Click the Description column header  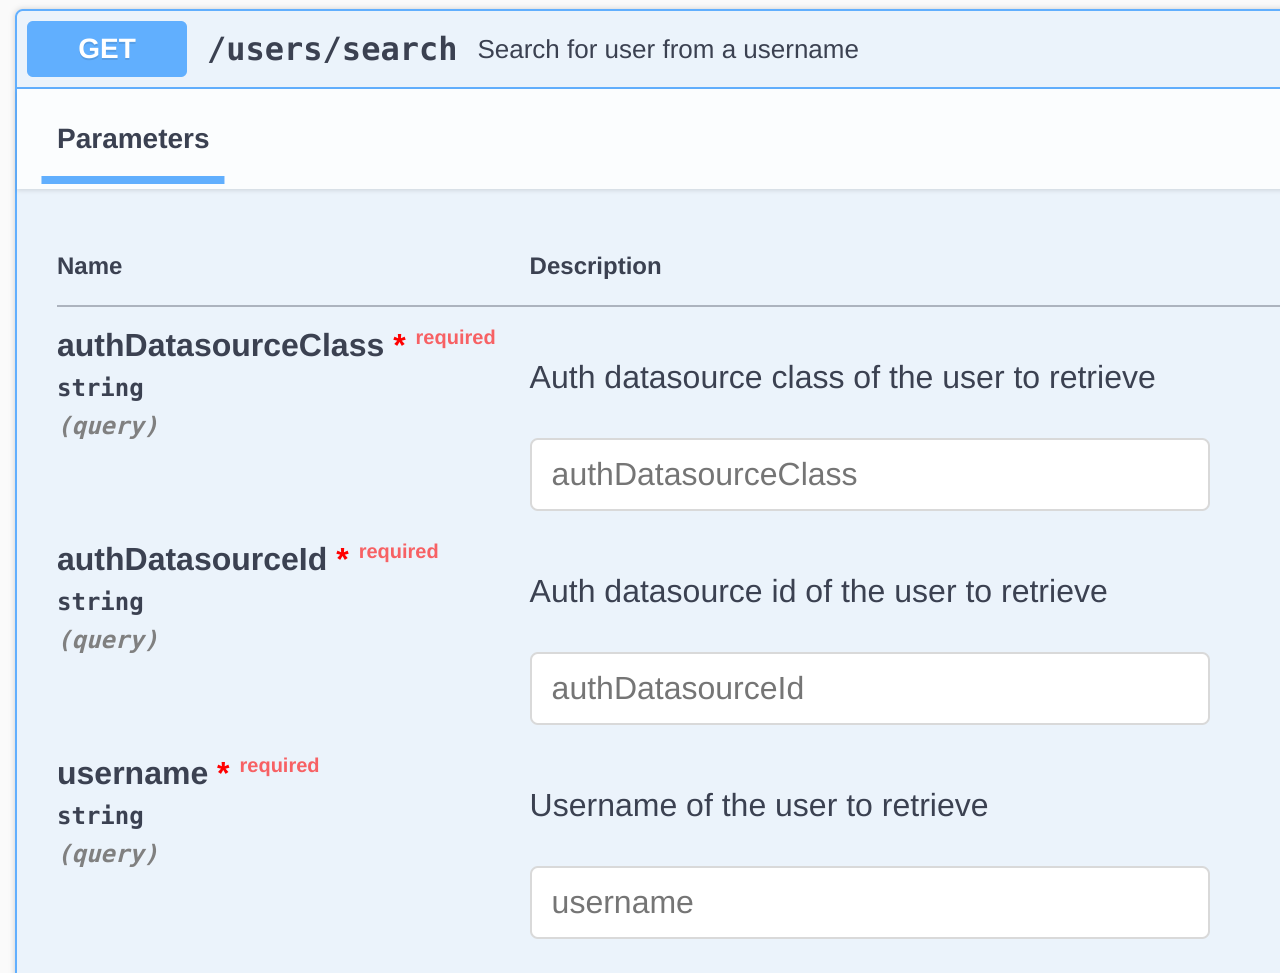point(595,266)
